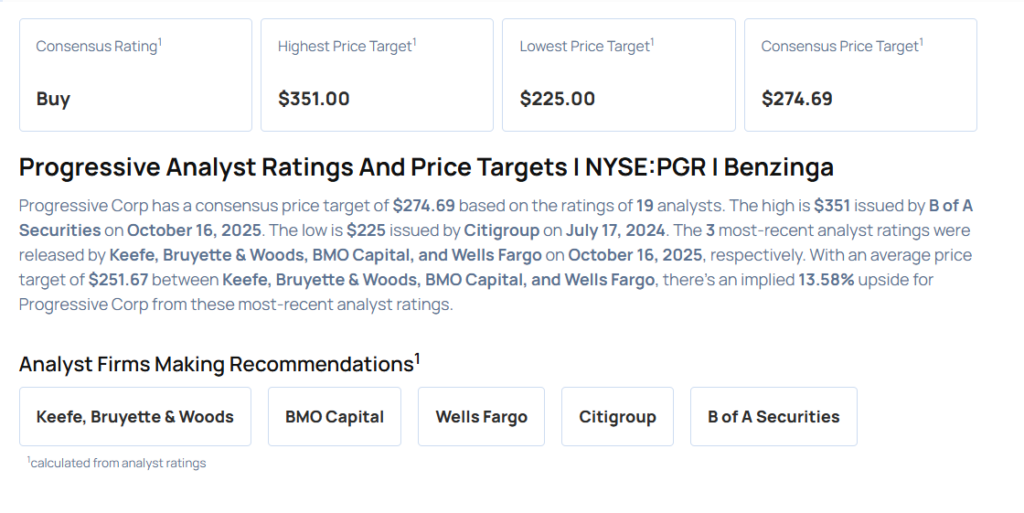Image resolution: width=1024 pixels, height=513 pixels.
Task: Open the Consensus Price Target card
Action: click(860, 75)
